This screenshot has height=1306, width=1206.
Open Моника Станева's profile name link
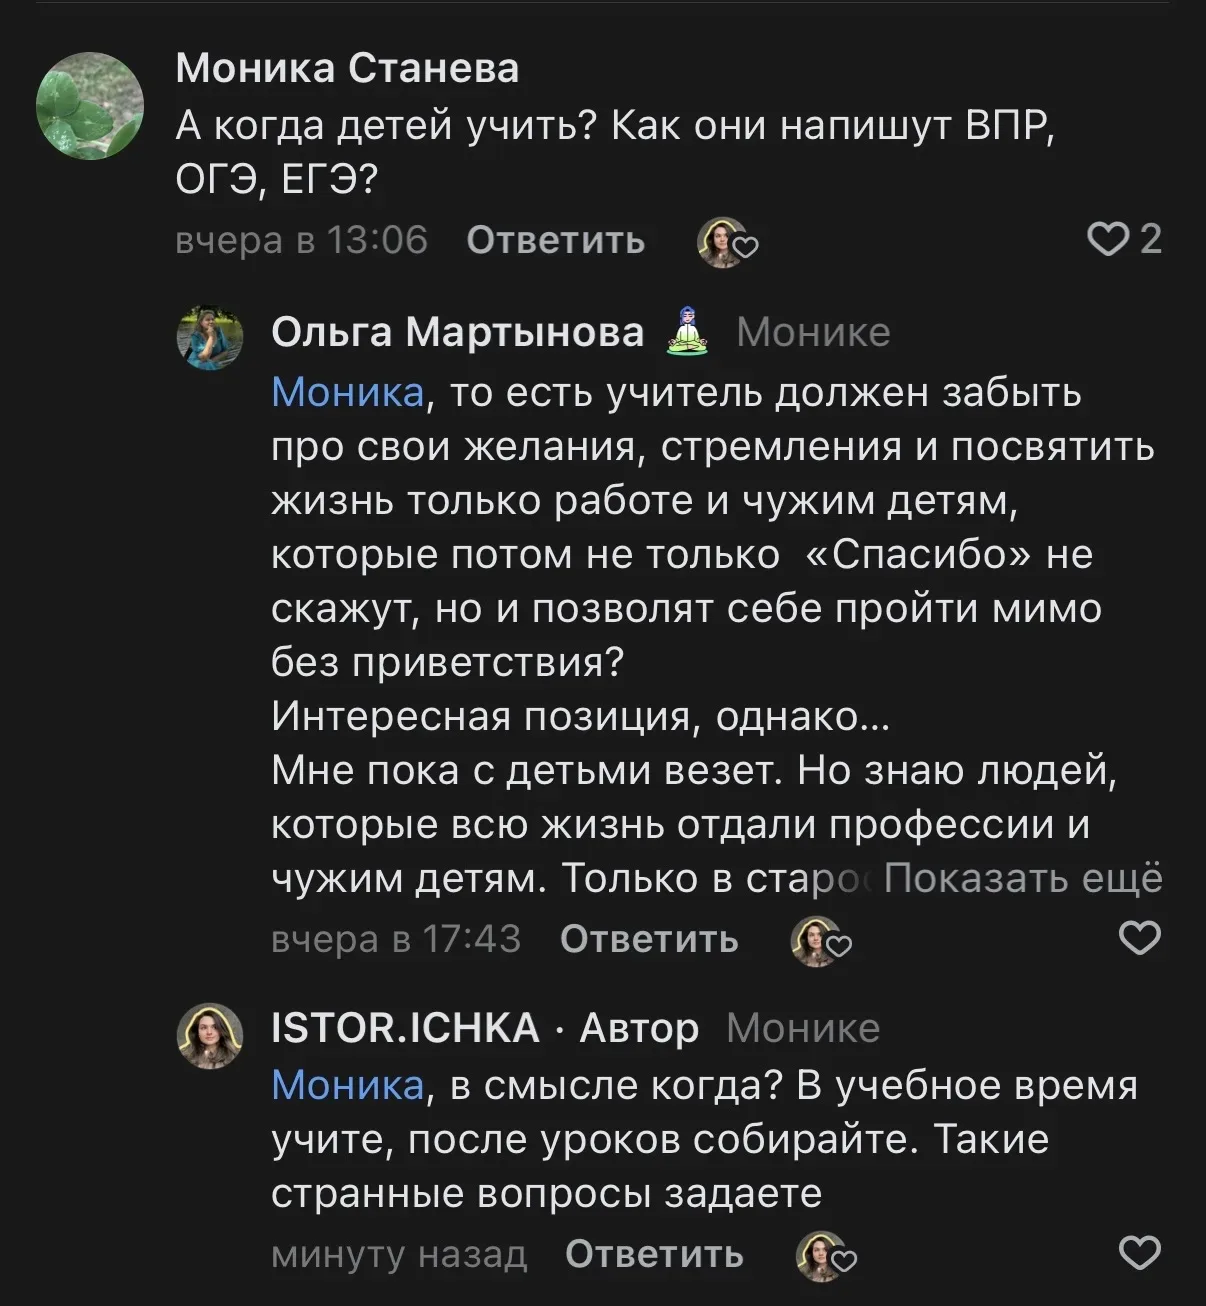click(347, 68)
